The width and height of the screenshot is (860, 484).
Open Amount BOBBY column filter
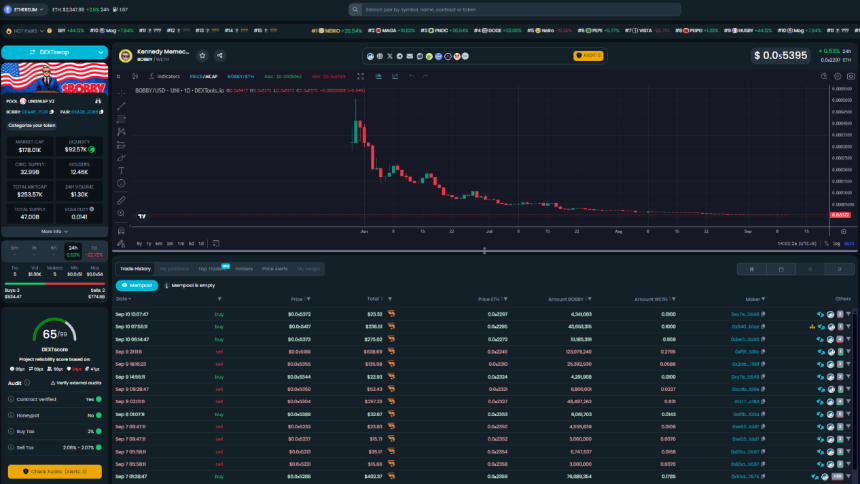coord(590,299)
